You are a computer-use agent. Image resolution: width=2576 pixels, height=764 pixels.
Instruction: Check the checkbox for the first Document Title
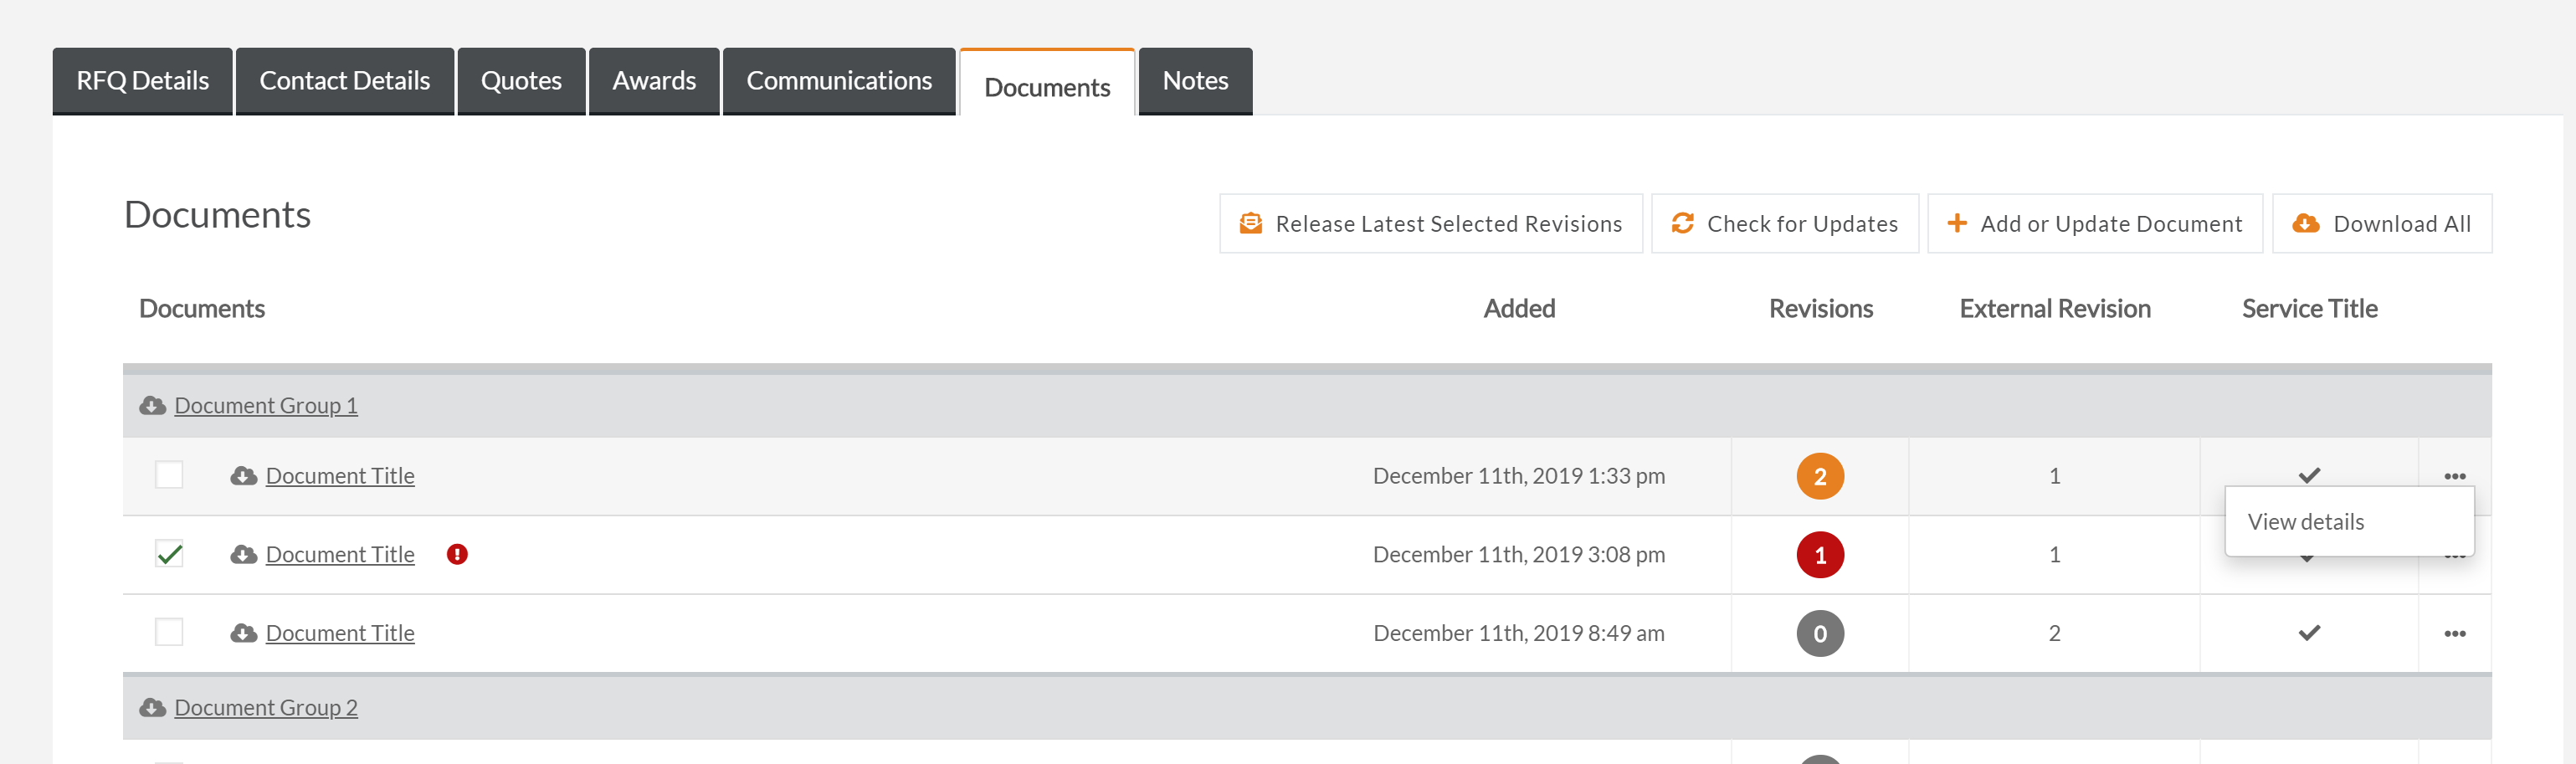click(167, 476)
